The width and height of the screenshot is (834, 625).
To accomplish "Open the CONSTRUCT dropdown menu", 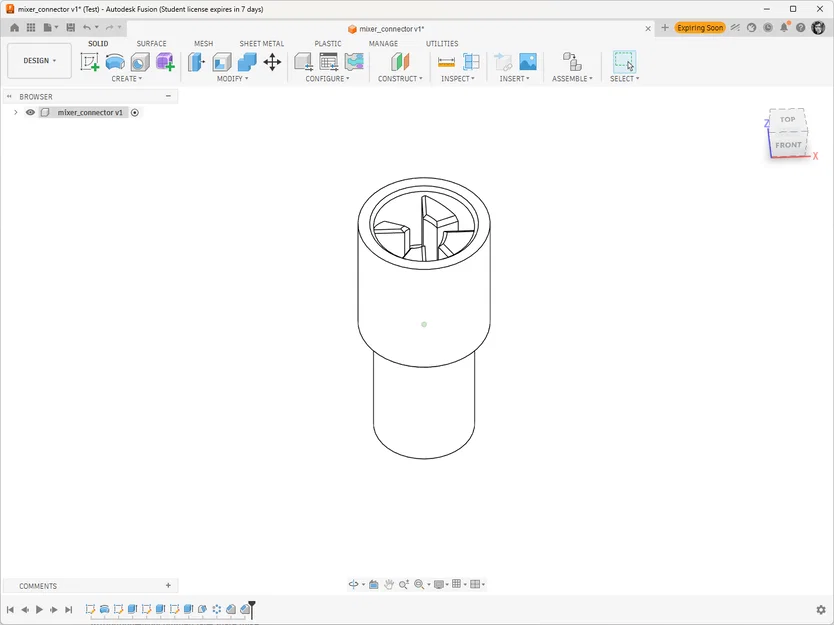I will [400, 79].
